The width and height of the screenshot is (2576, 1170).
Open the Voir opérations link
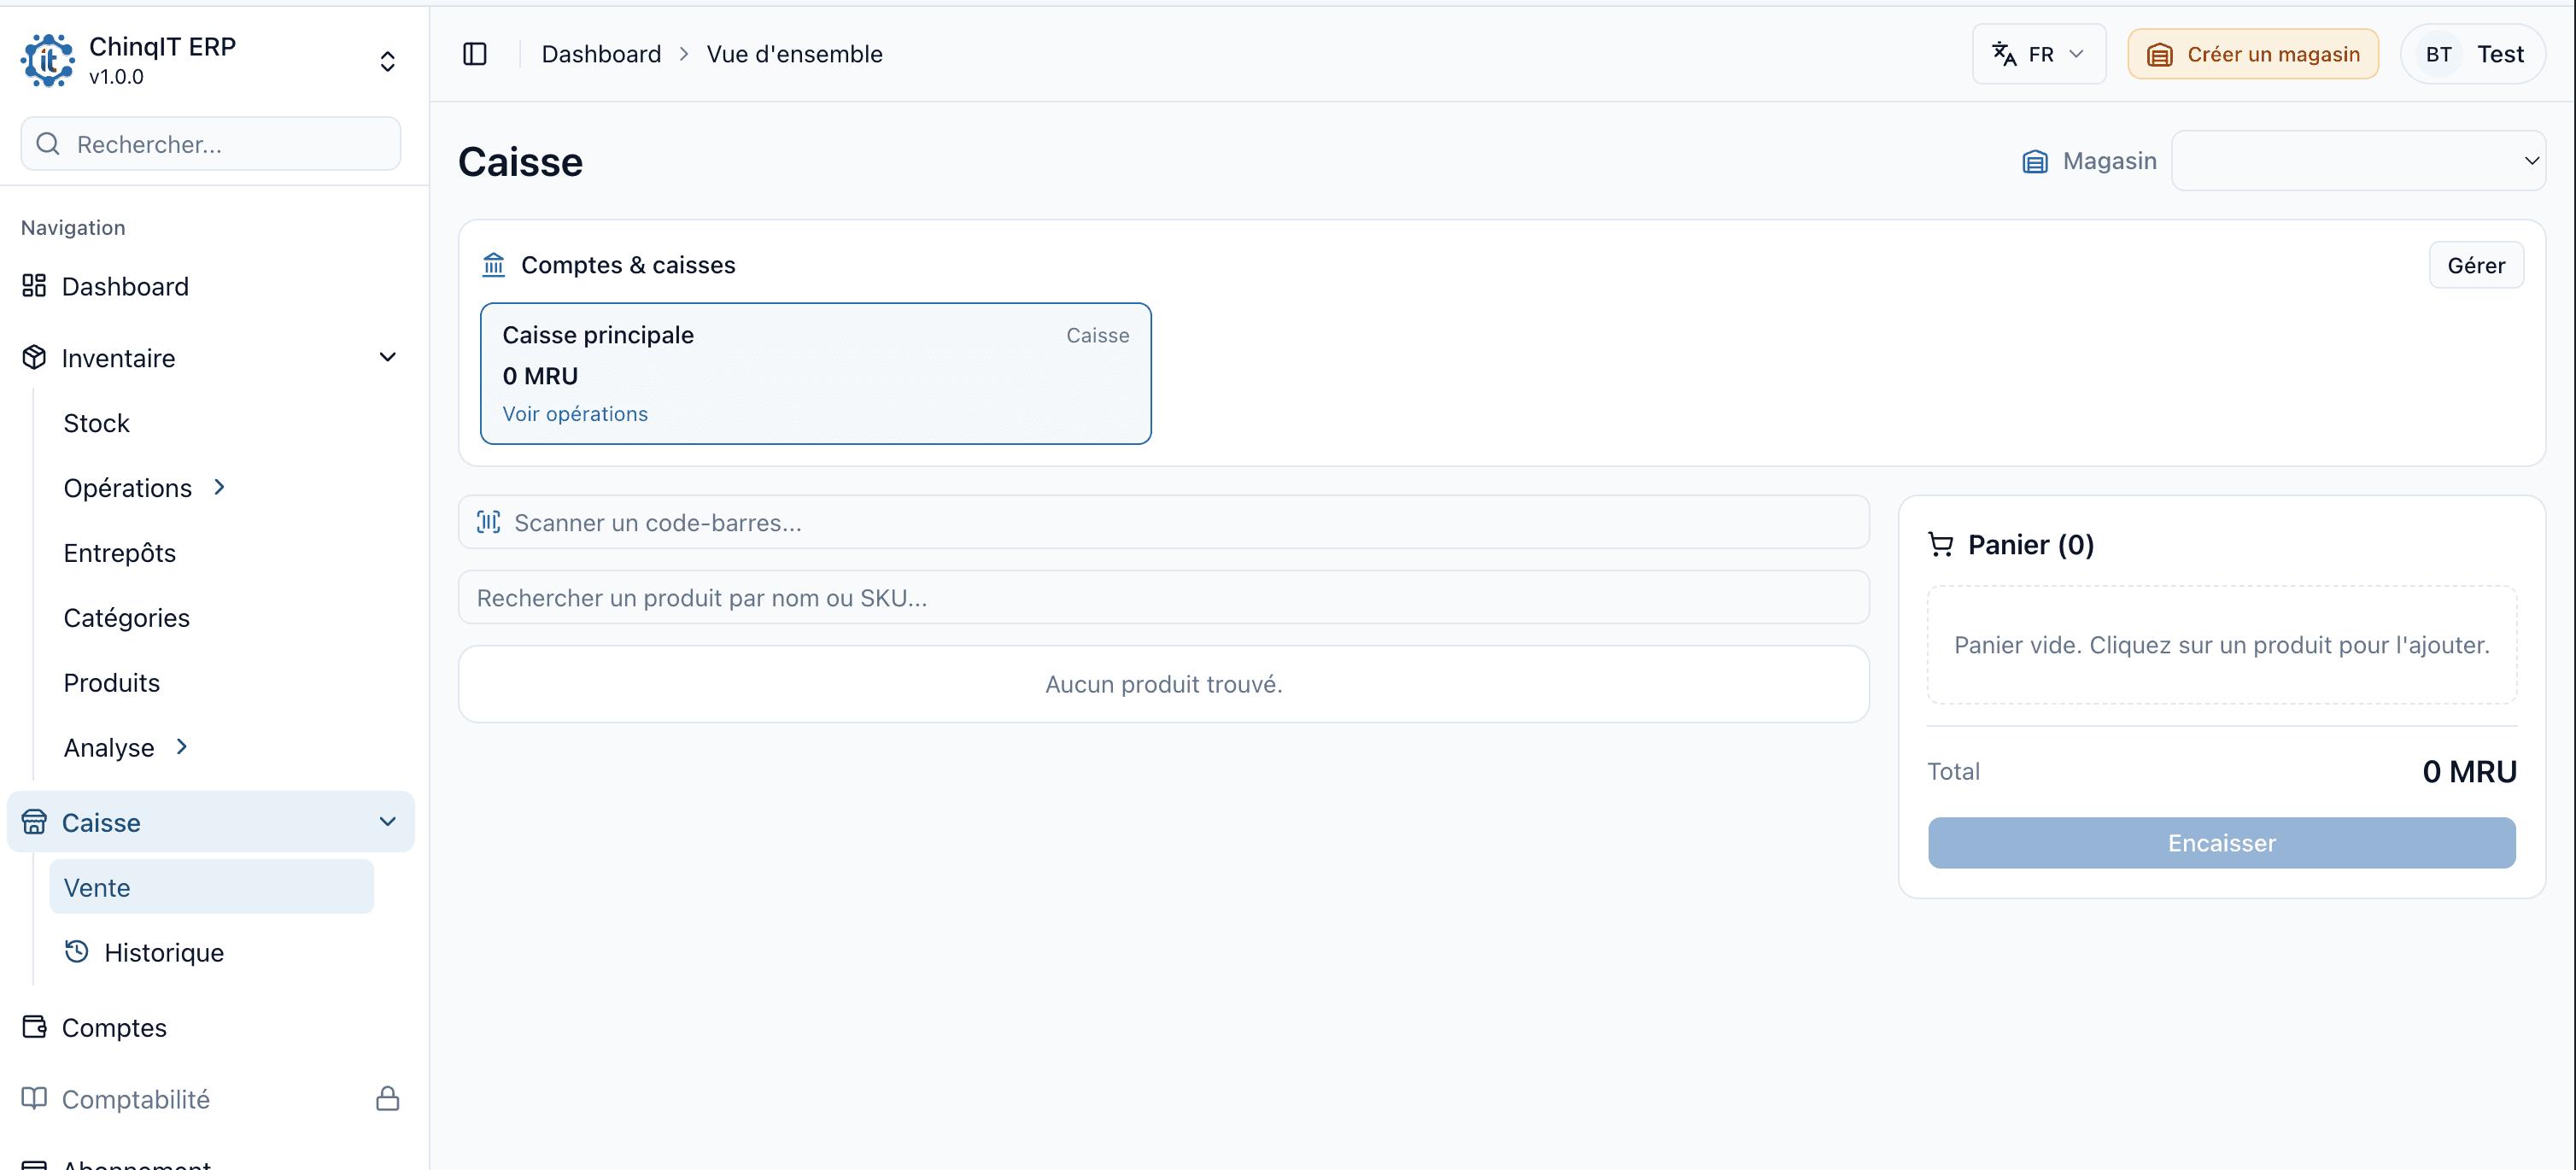click(x=575, y=413)
